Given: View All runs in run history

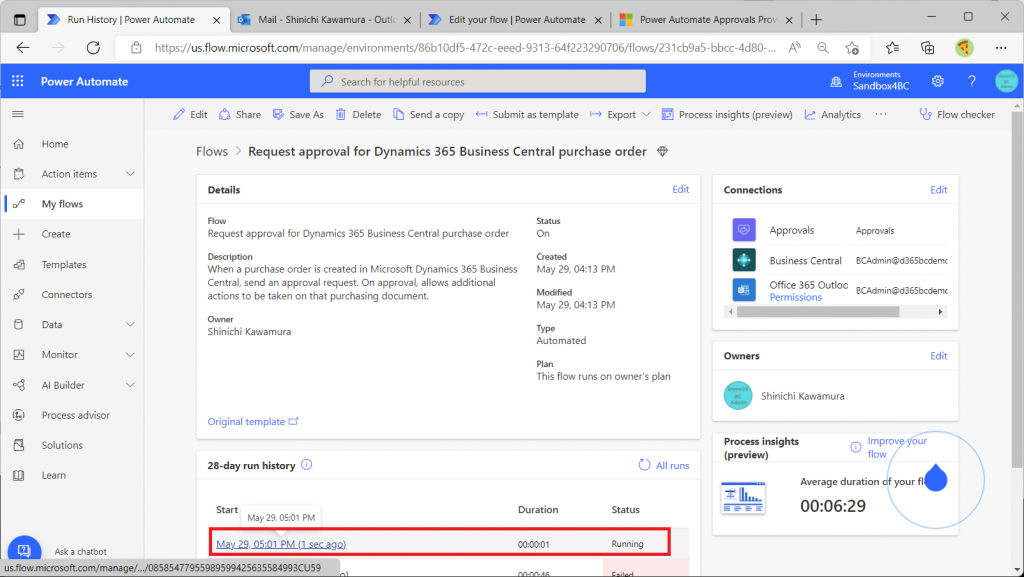Looking at the screenshot, I should 664,465.
